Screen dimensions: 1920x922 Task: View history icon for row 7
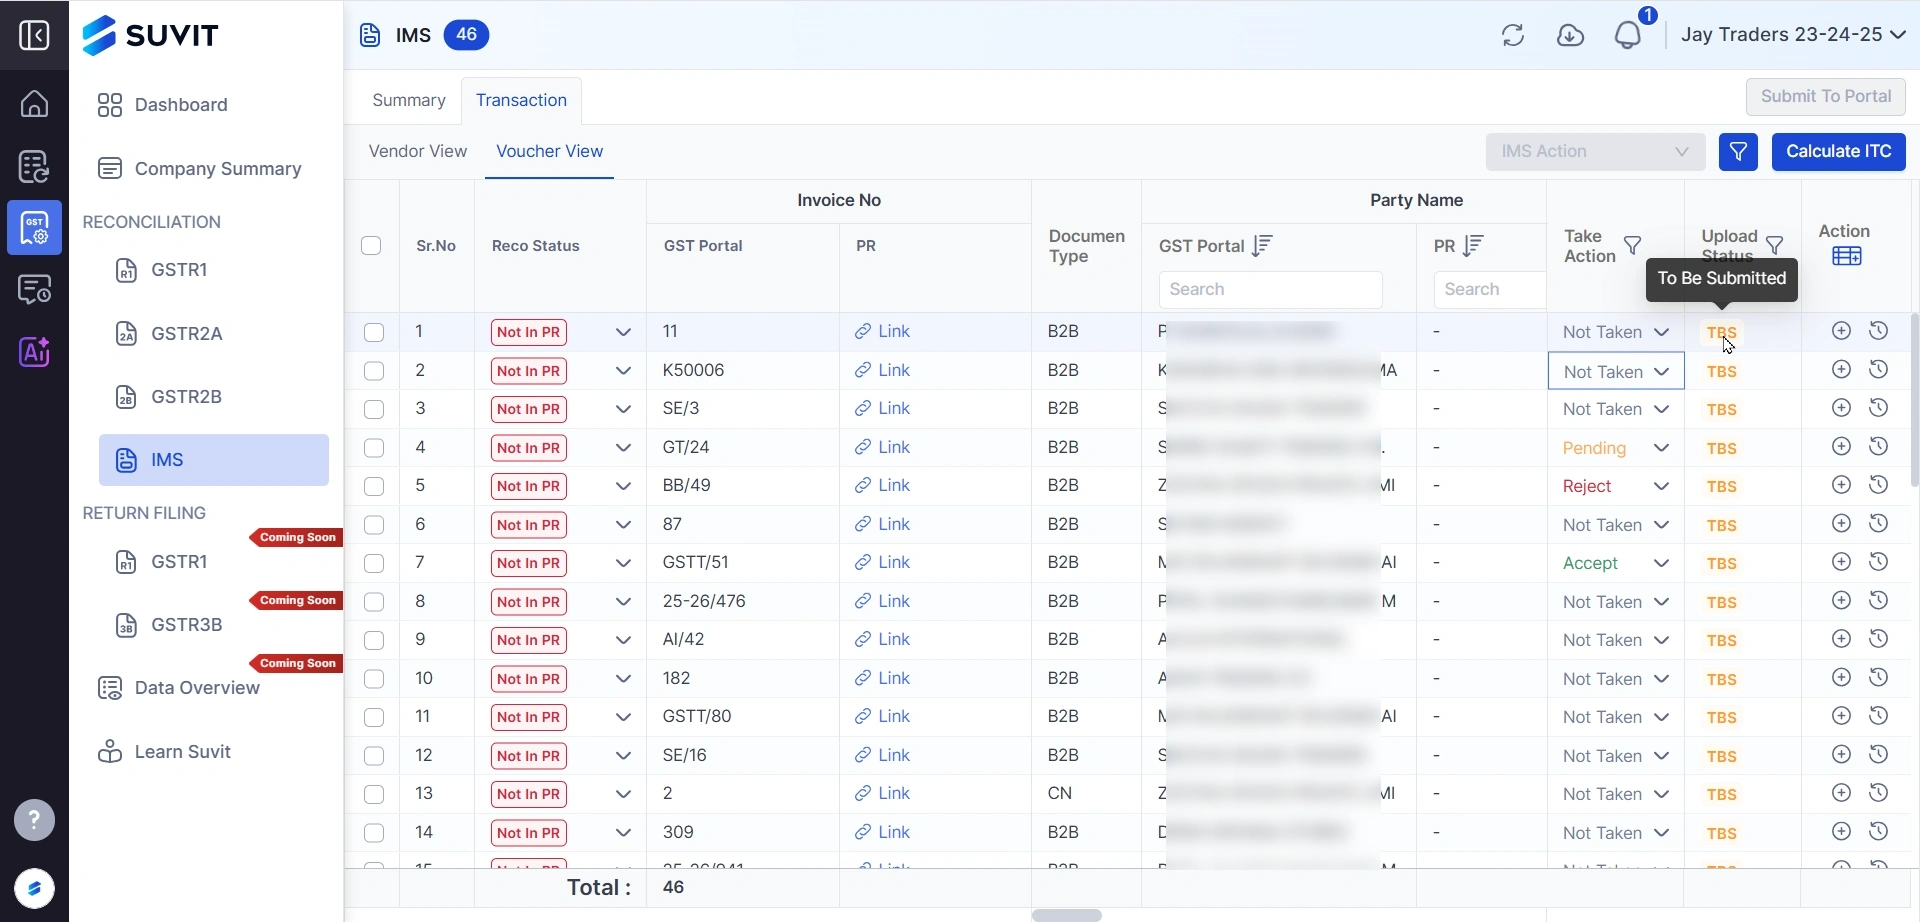1879,562
